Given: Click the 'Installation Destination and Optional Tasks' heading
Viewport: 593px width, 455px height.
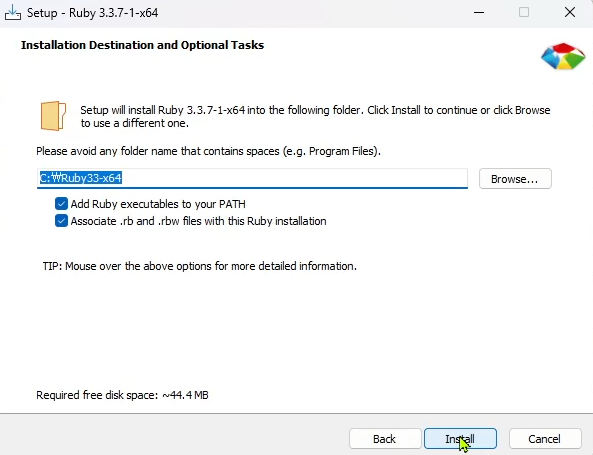Looking at the screenshot, I should click(142, 45).
